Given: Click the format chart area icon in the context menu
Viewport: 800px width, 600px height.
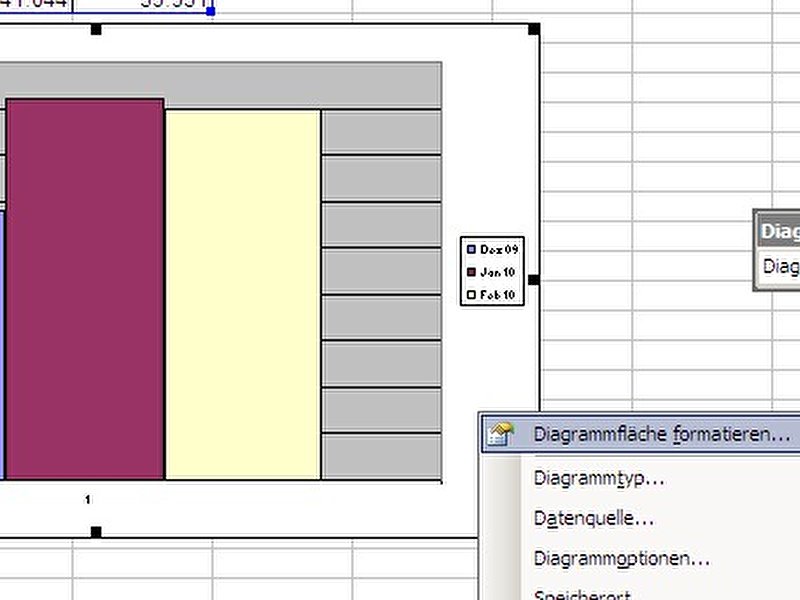Looking at the screenshot, I should (499, 434).
